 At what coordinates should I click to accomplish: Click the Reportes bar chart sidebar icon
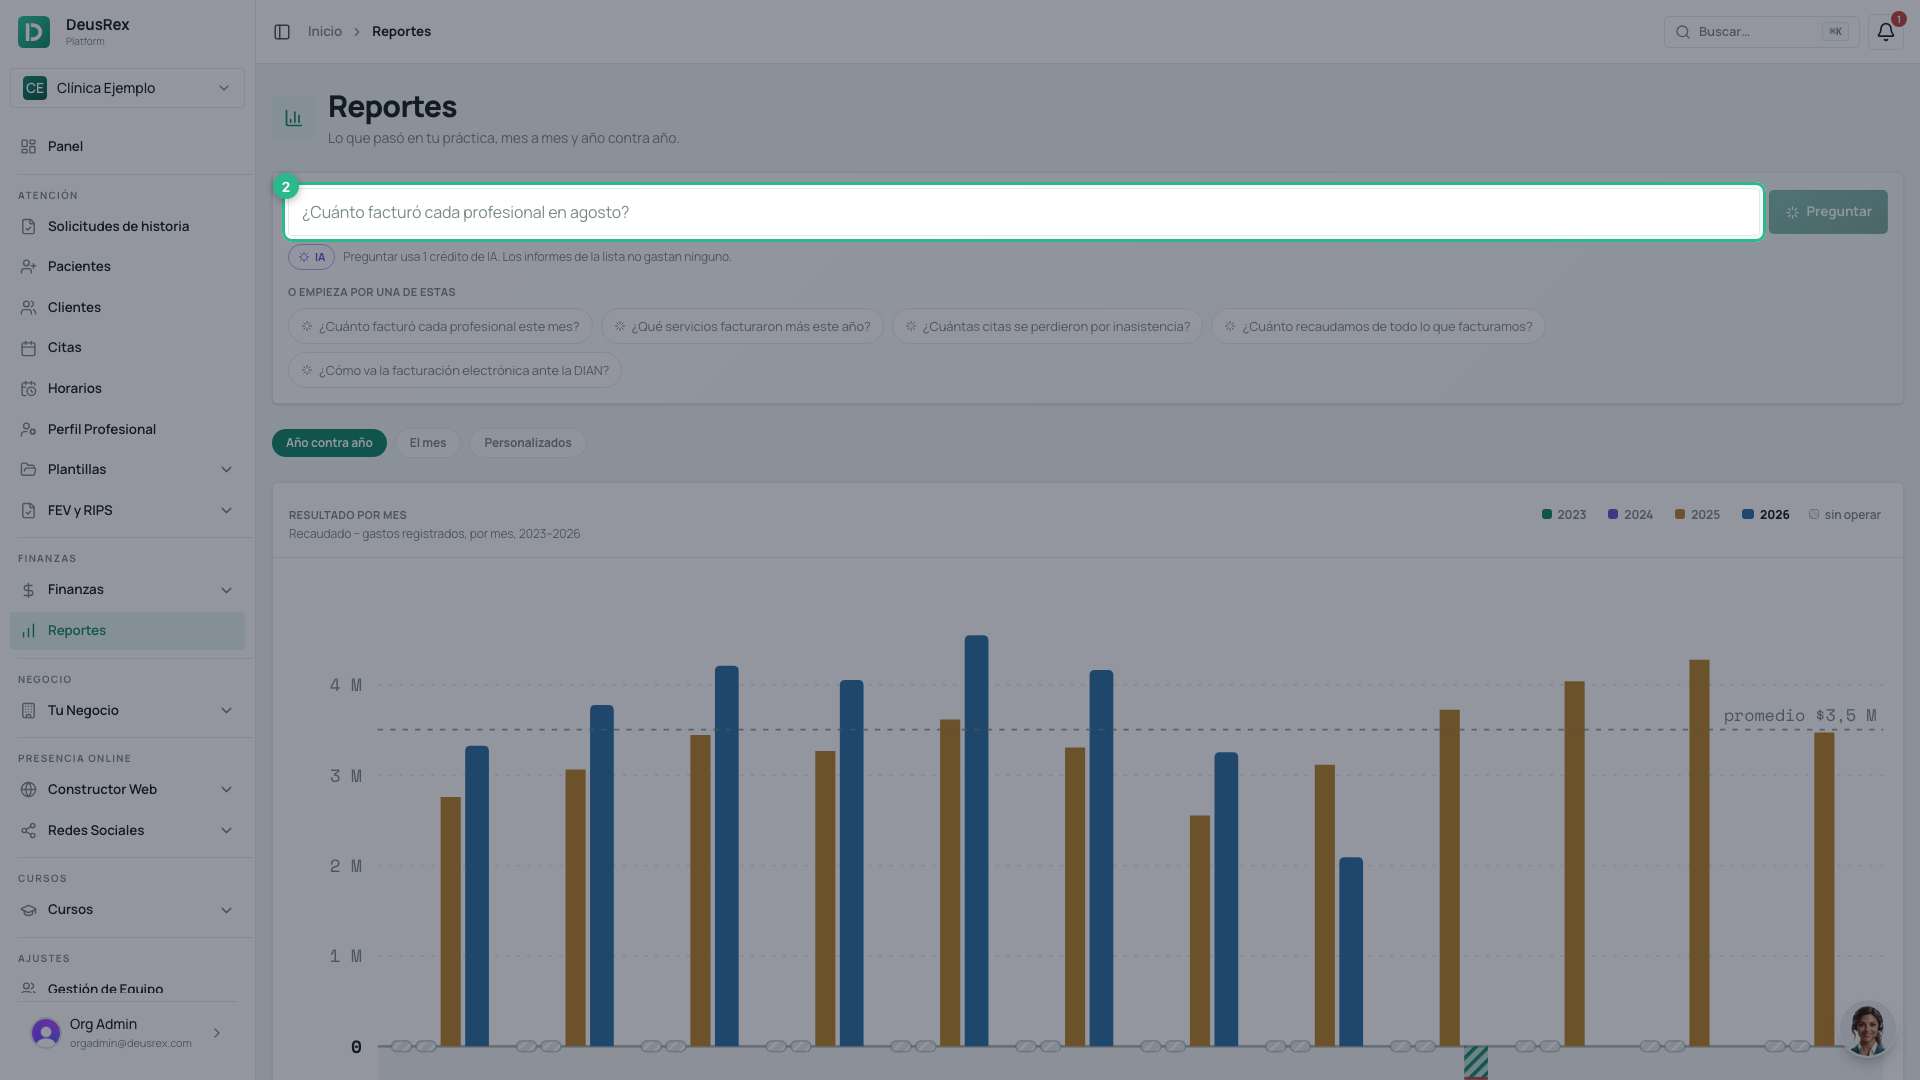click(28, 631)
